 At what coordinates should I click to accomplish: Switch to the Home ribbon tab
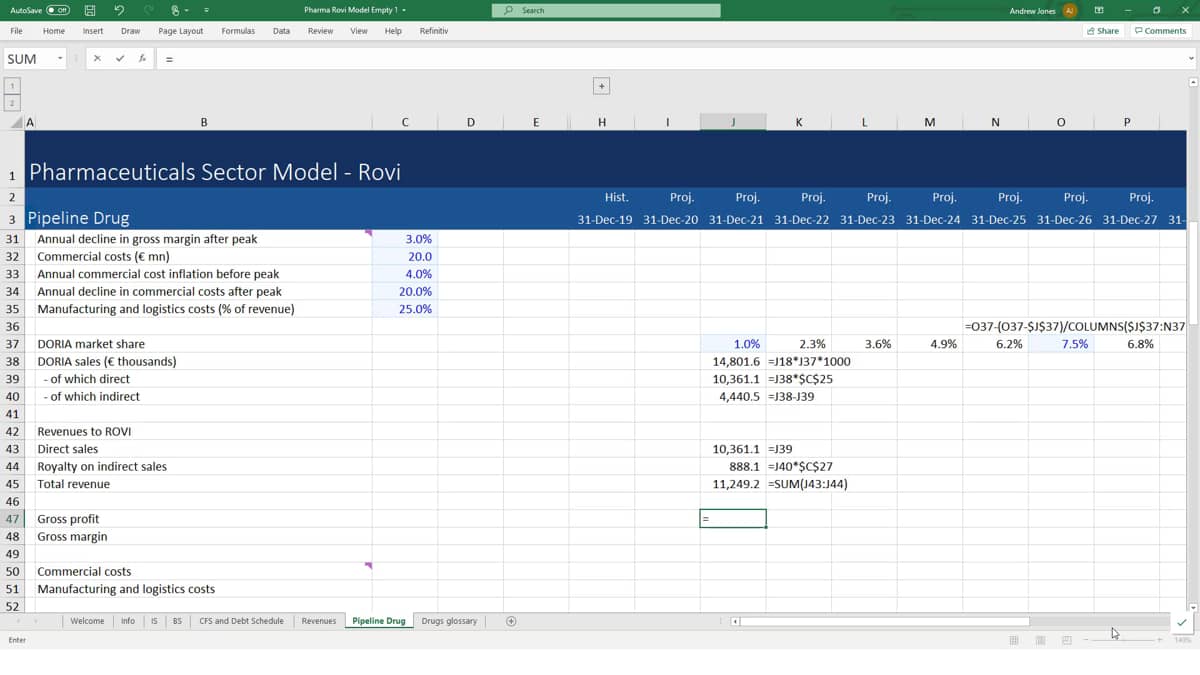(54, 31)
